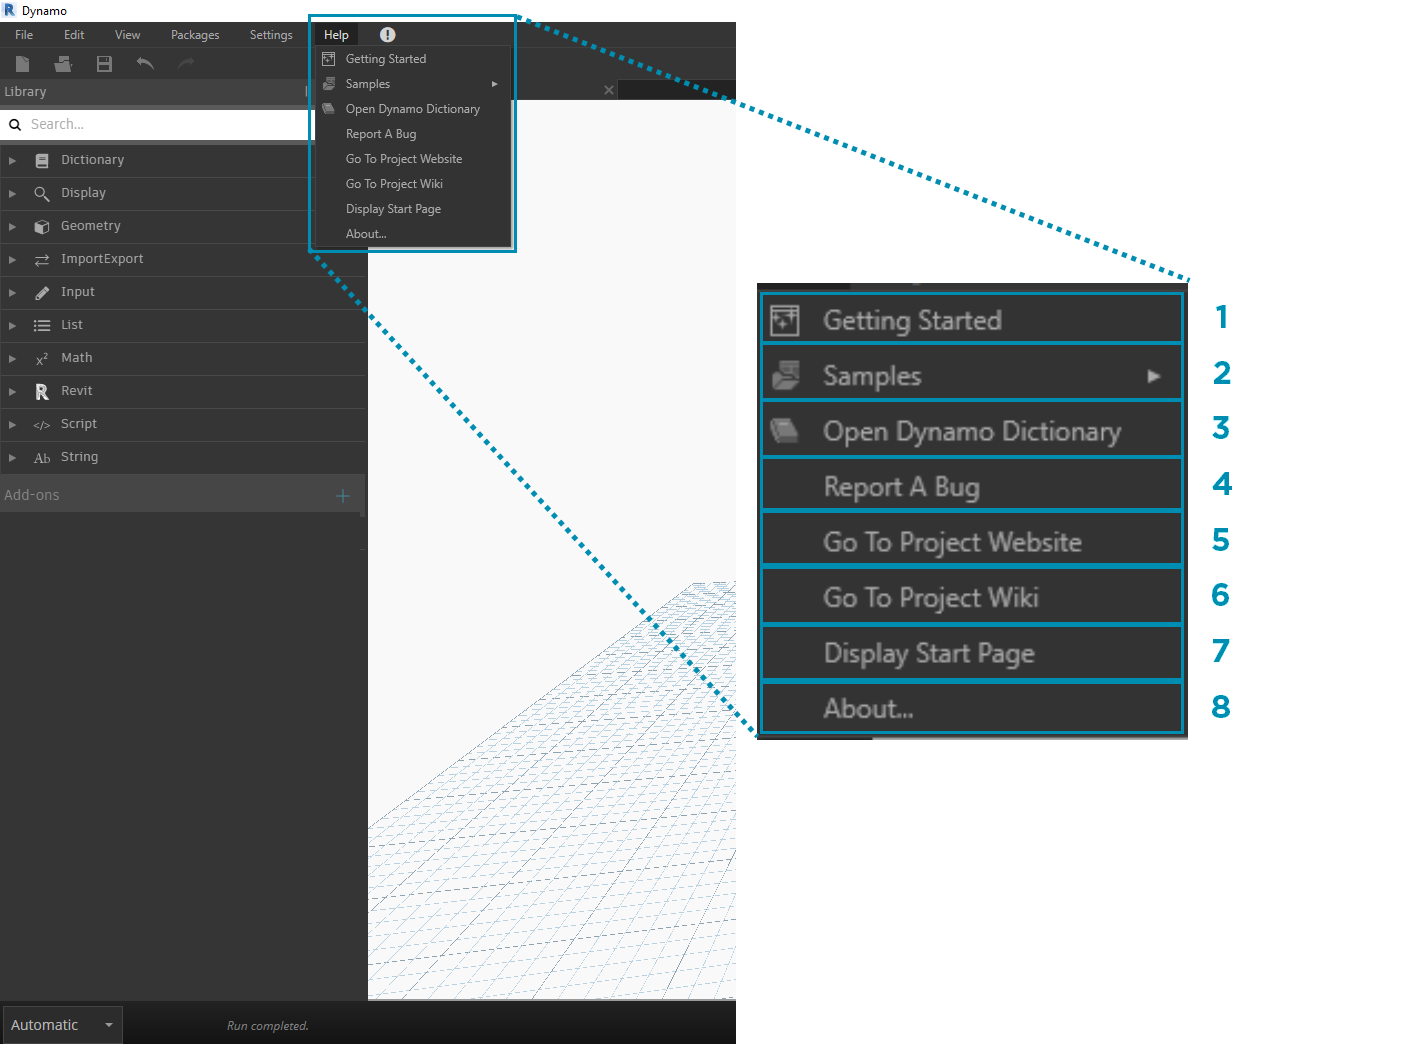Image resolution: width=1402 pixels, height=1044 pixels.
Task: Open the Settings menu
Action: [x=271, y=35]
